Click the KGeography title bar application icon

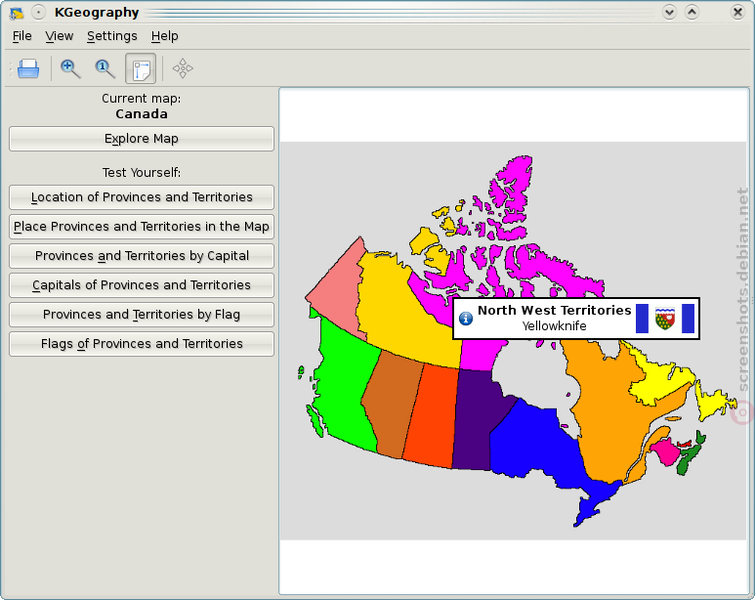click(x=16, y=13)
